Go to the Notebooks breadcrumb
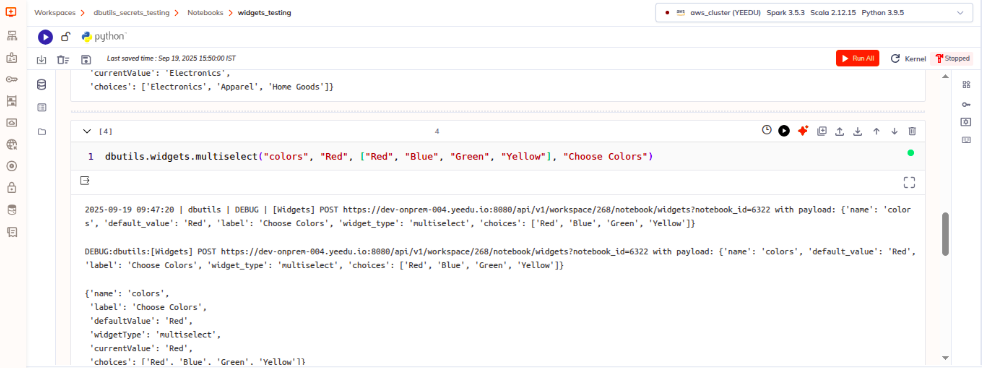The height and width of the screenshot is (368, 982). click(x=205, y=13)
